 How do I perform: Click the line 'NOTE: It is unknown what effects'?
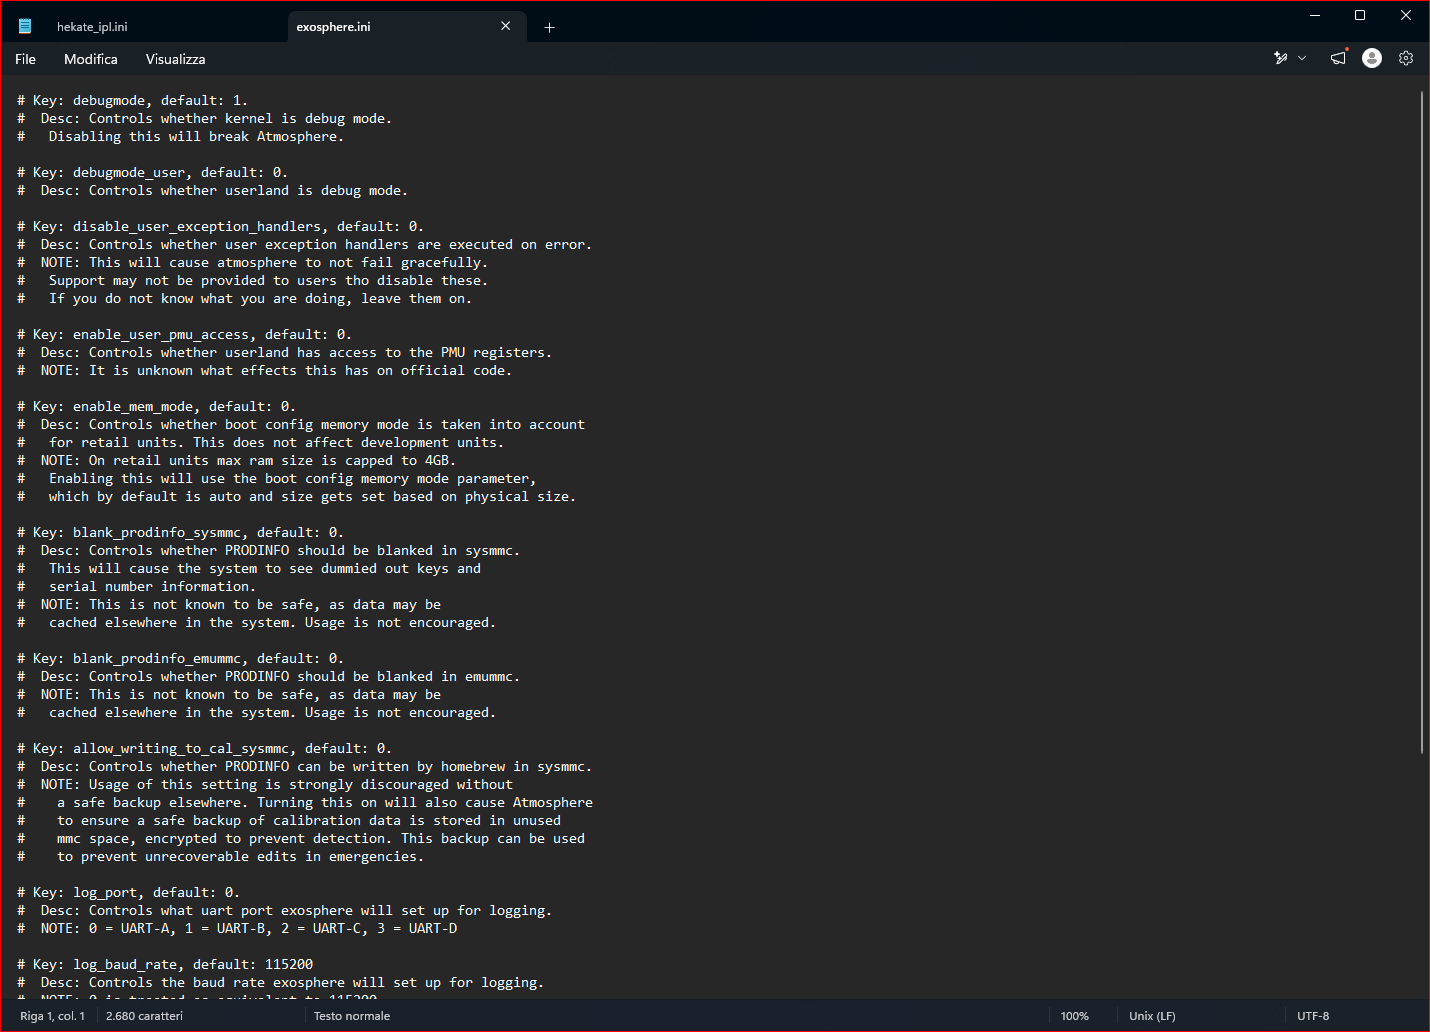pos(264,371)
